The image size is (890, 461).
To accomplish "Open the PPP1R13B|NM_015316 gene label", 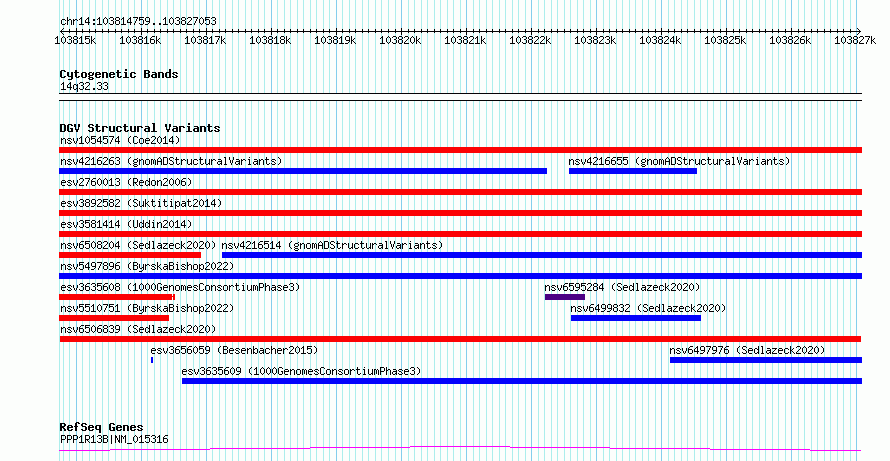I will [x=114, y=439].
